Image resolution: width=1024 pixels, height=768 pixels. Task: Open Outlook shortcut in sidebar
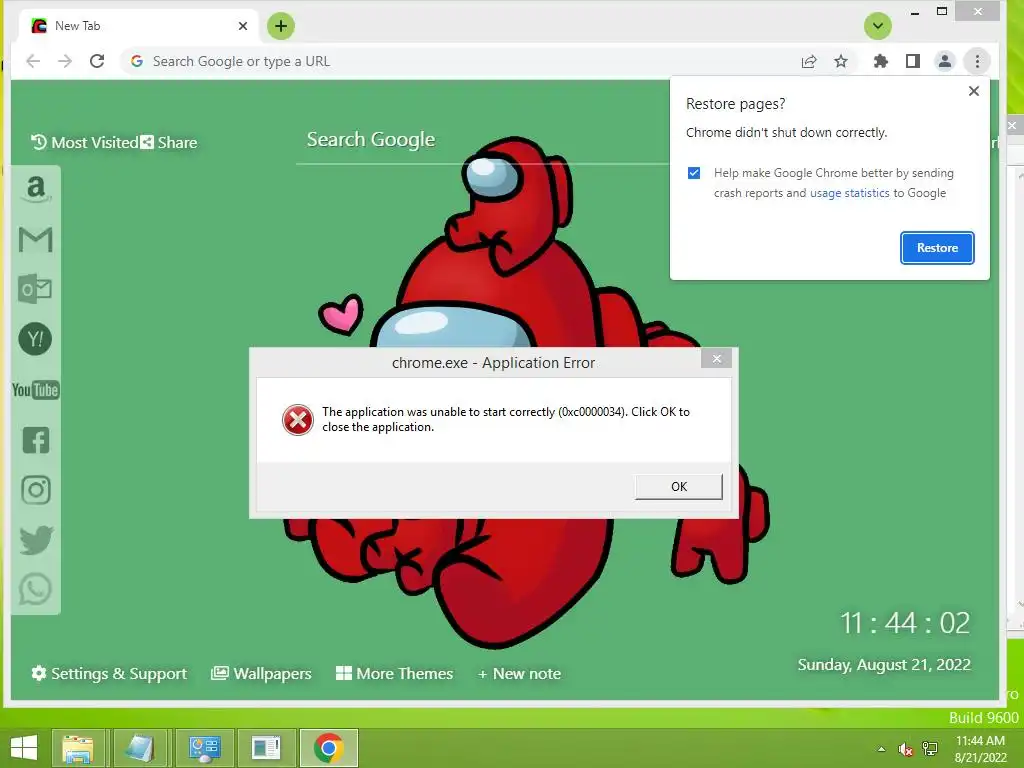pos(35,289)
